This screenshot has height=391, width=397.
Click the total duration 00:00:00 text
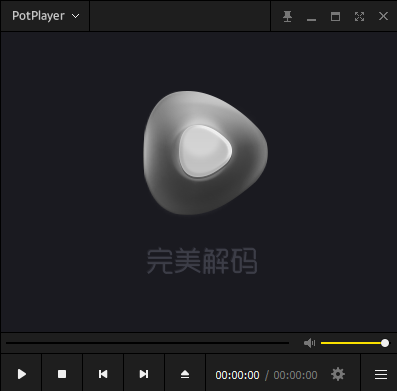click(295, 375)
